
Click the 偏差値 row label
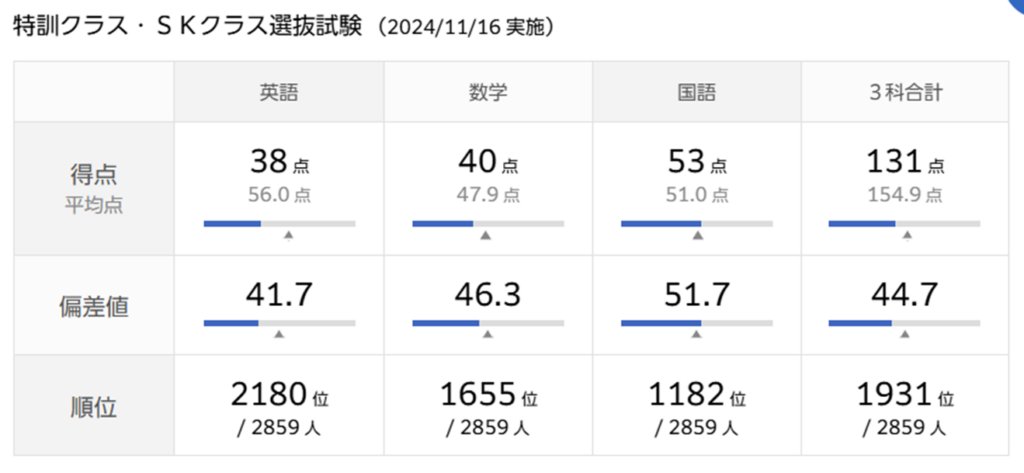[x=94, y=307]
